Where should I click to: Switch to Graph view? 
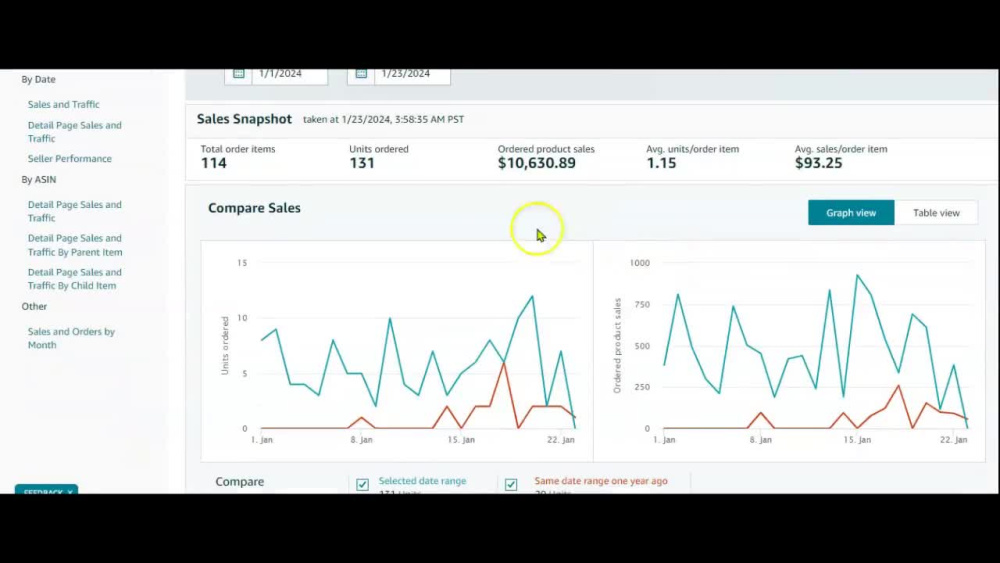851,213
